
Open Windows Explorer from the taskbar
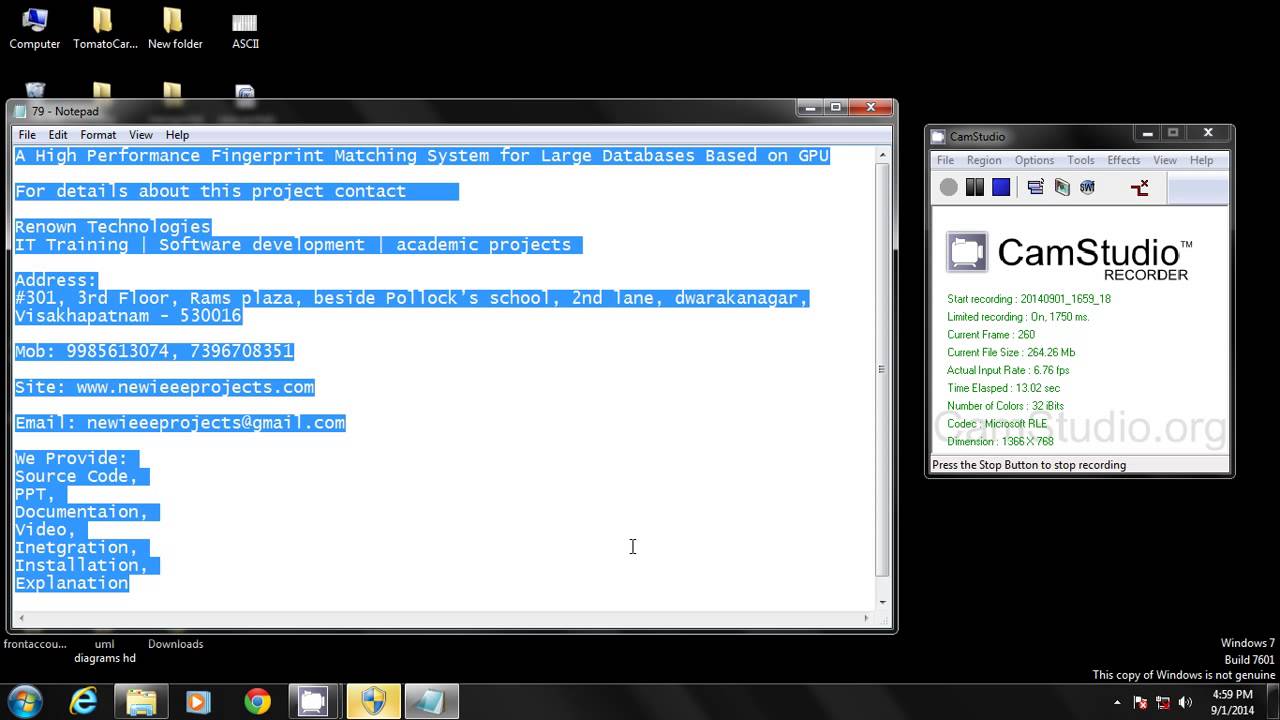(x=142, y=702)
